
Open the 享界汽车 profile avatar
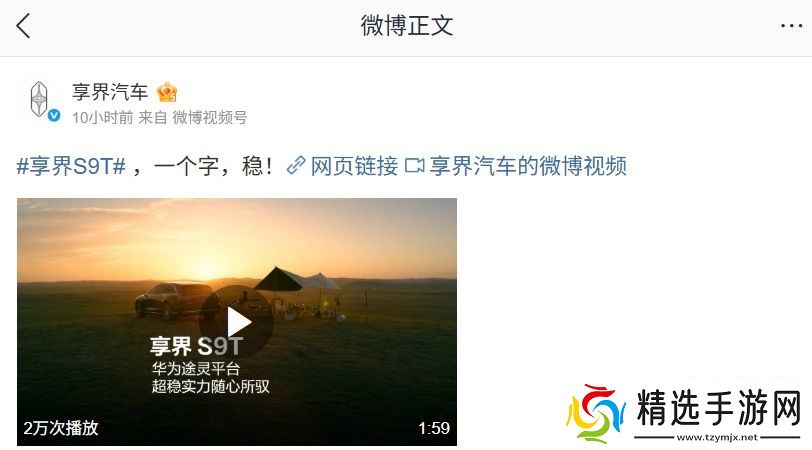(x=39, y=99)
